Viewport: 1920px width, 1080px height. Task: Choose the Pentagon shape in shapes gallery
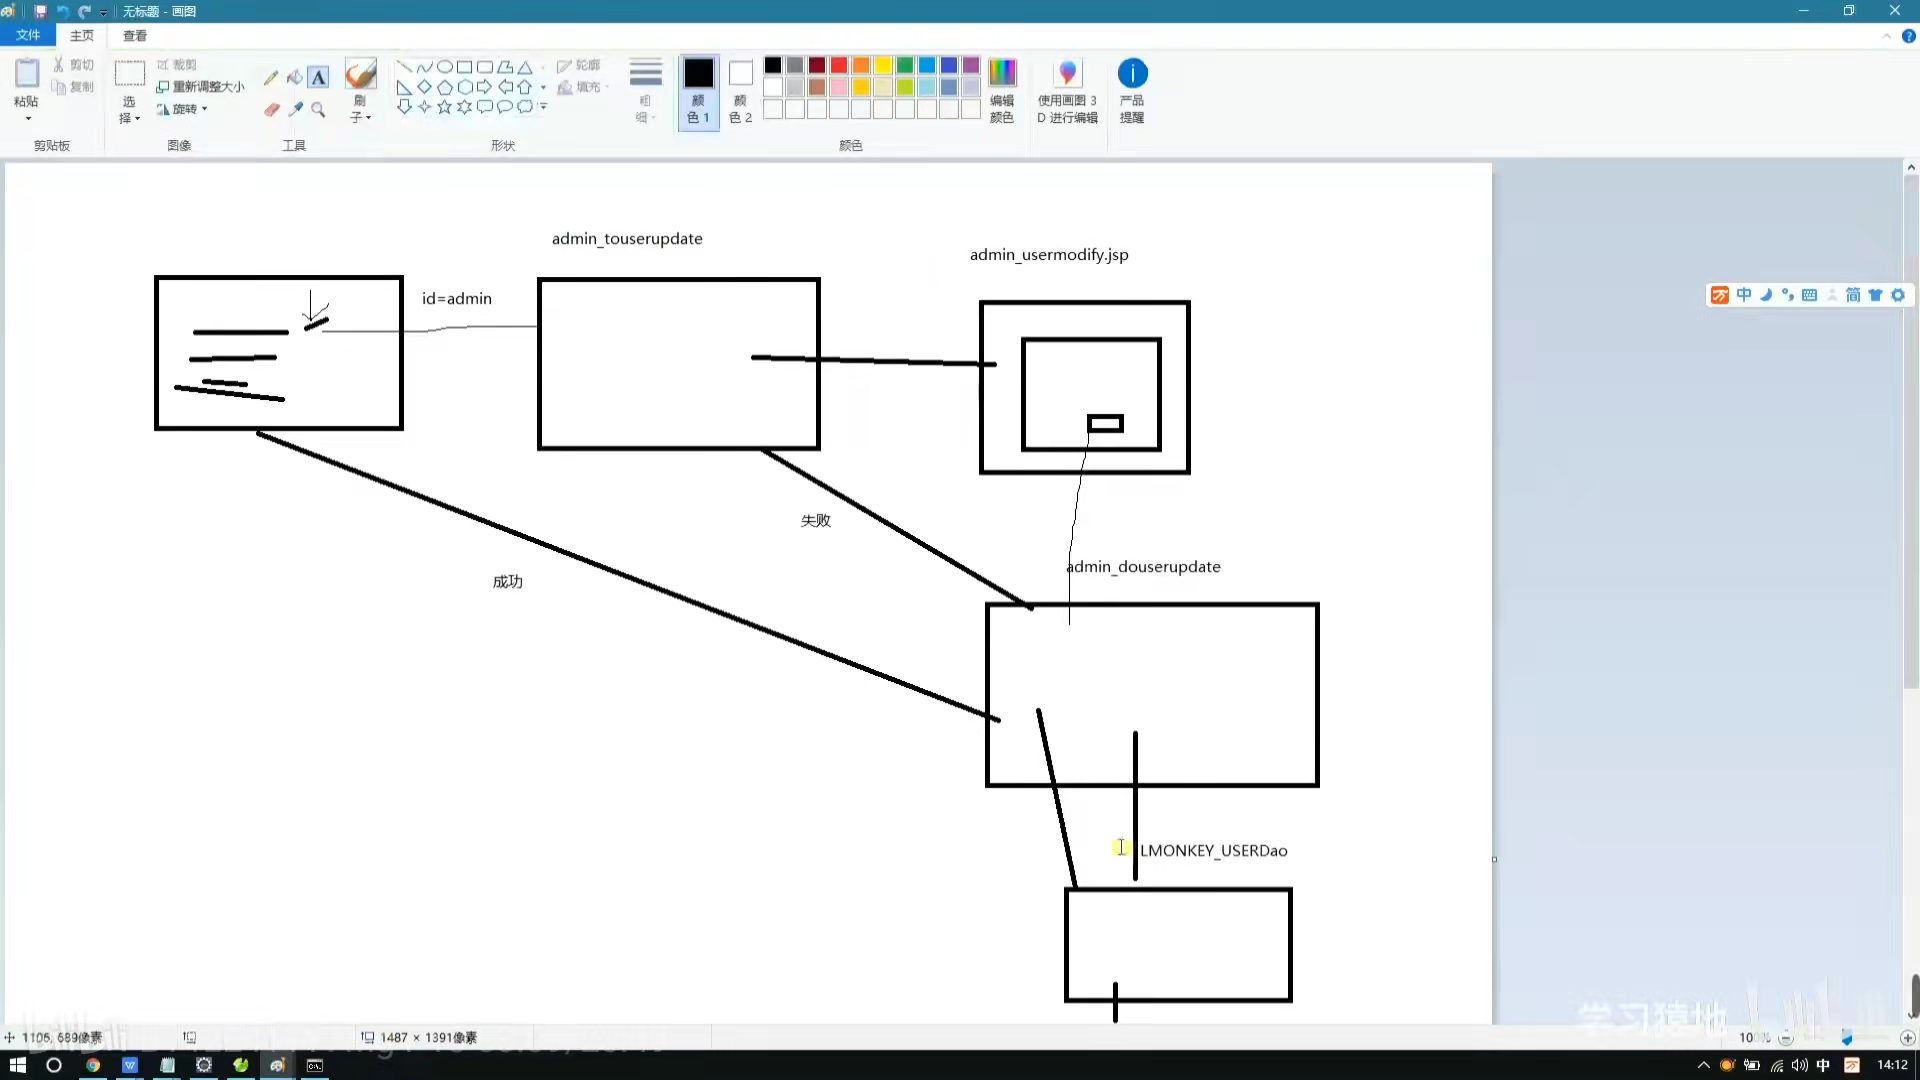click(x=444, y=87)
